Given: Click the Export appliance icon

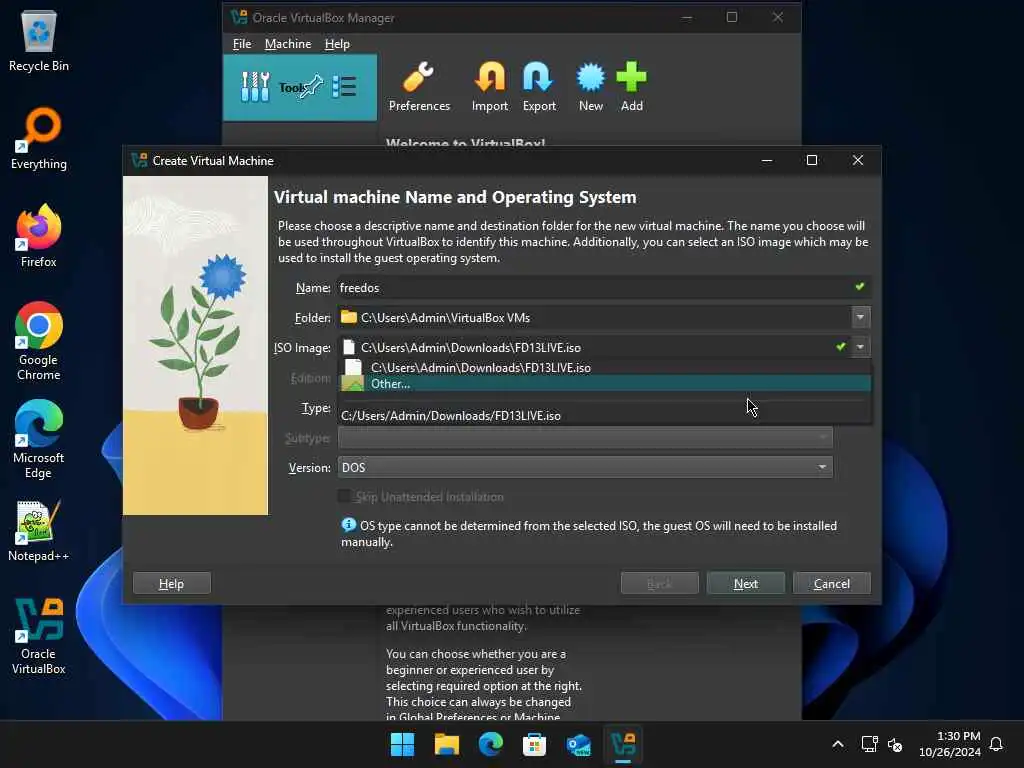Looking at the screenshot, I should (539, 87).
